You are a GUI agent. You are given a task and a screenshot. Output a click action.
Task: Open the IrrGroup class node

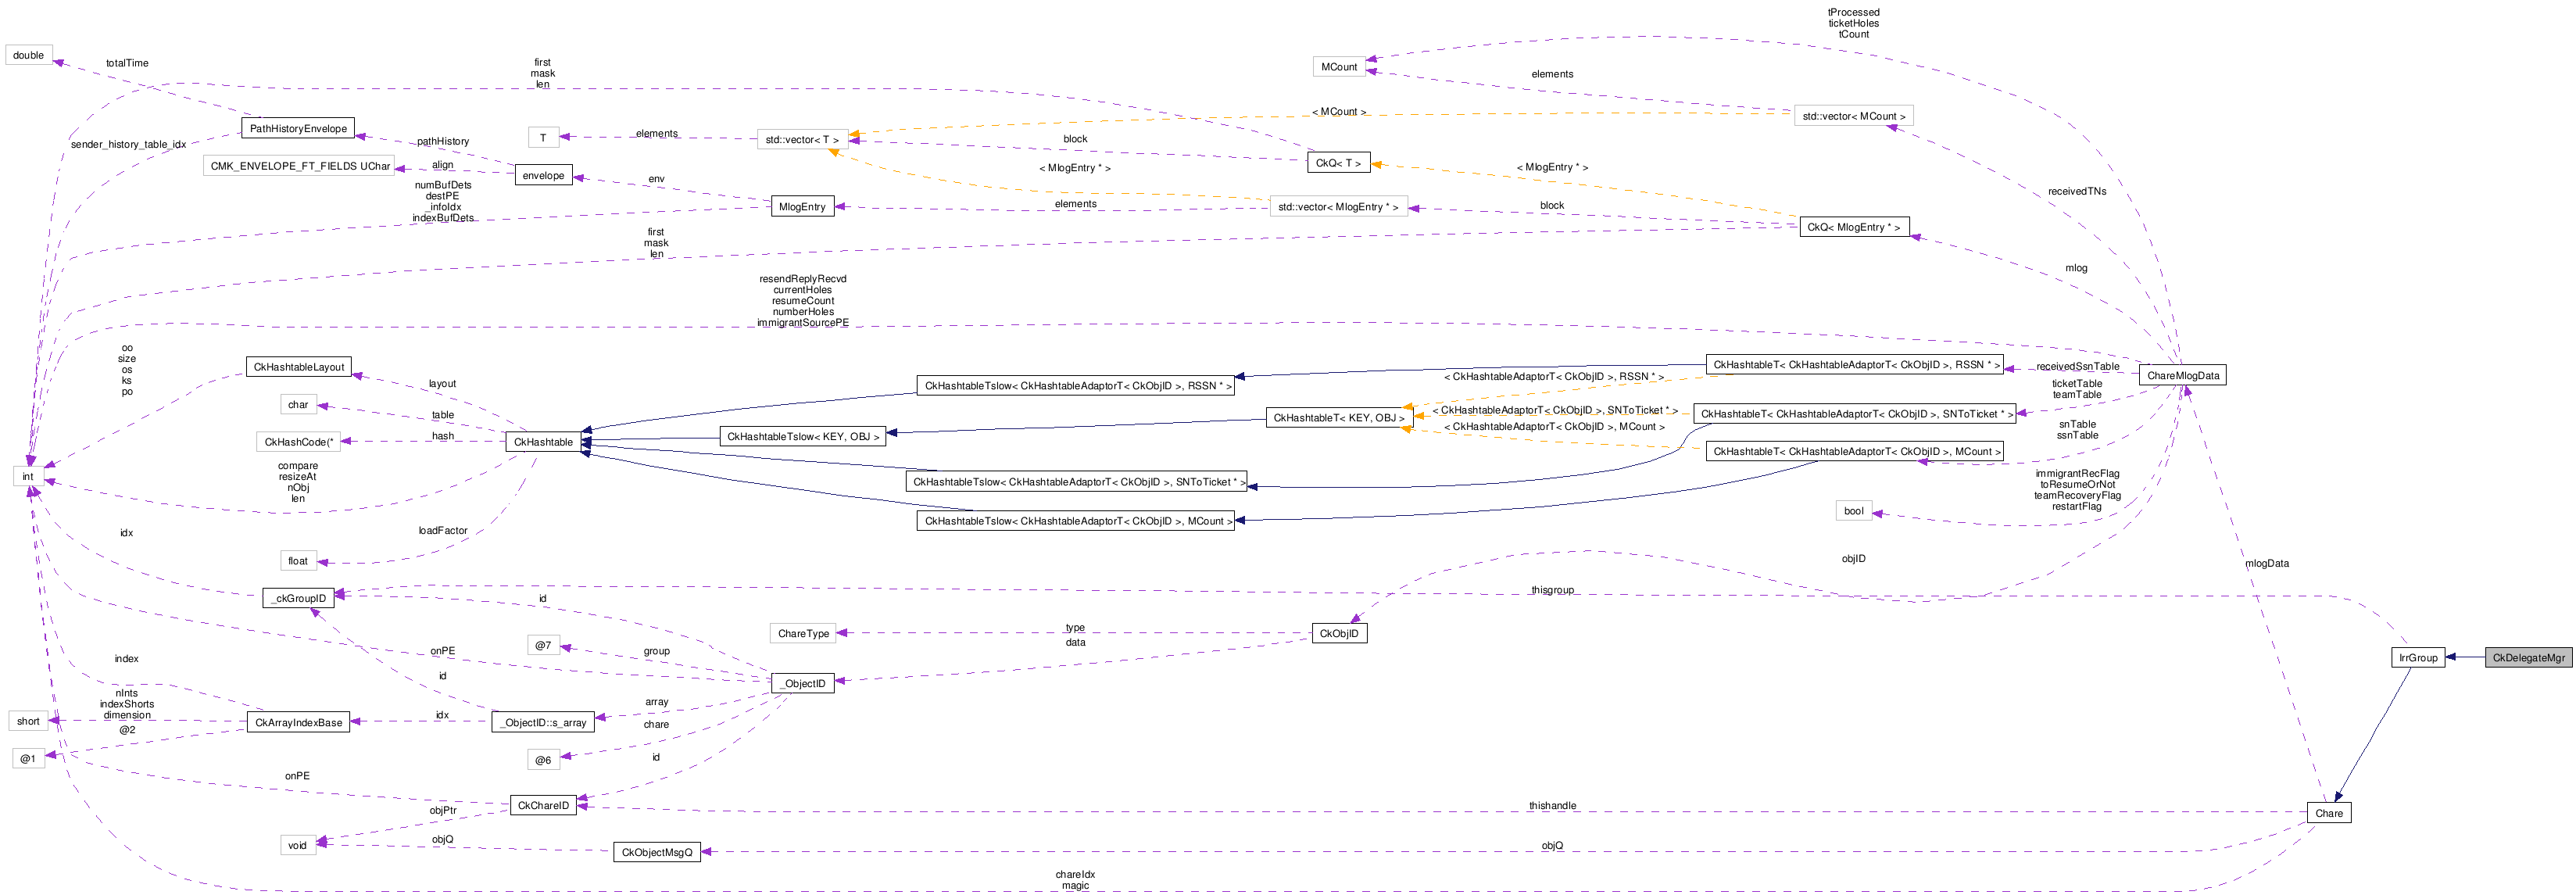pyautogui.click(x=2417, y=657)
